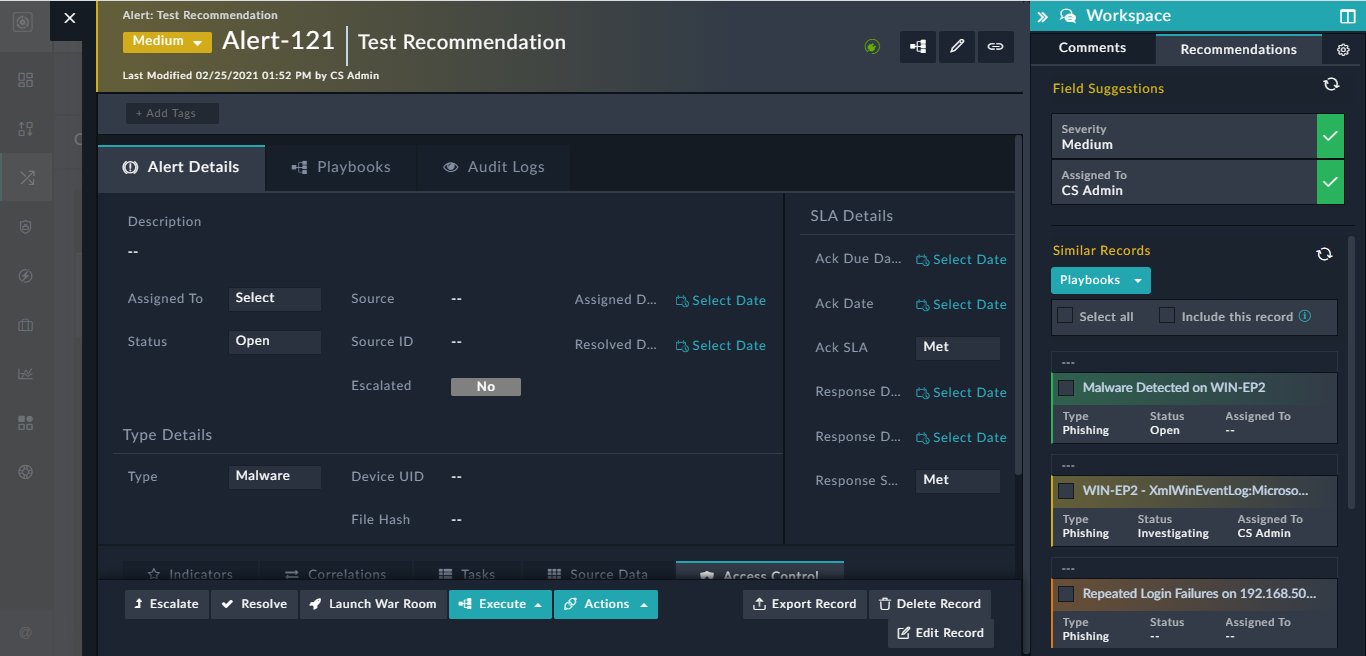Click the Test Recommendation alert title
Image resolution: width=1366 pixels, height=656 pixels.
point(462,43)
